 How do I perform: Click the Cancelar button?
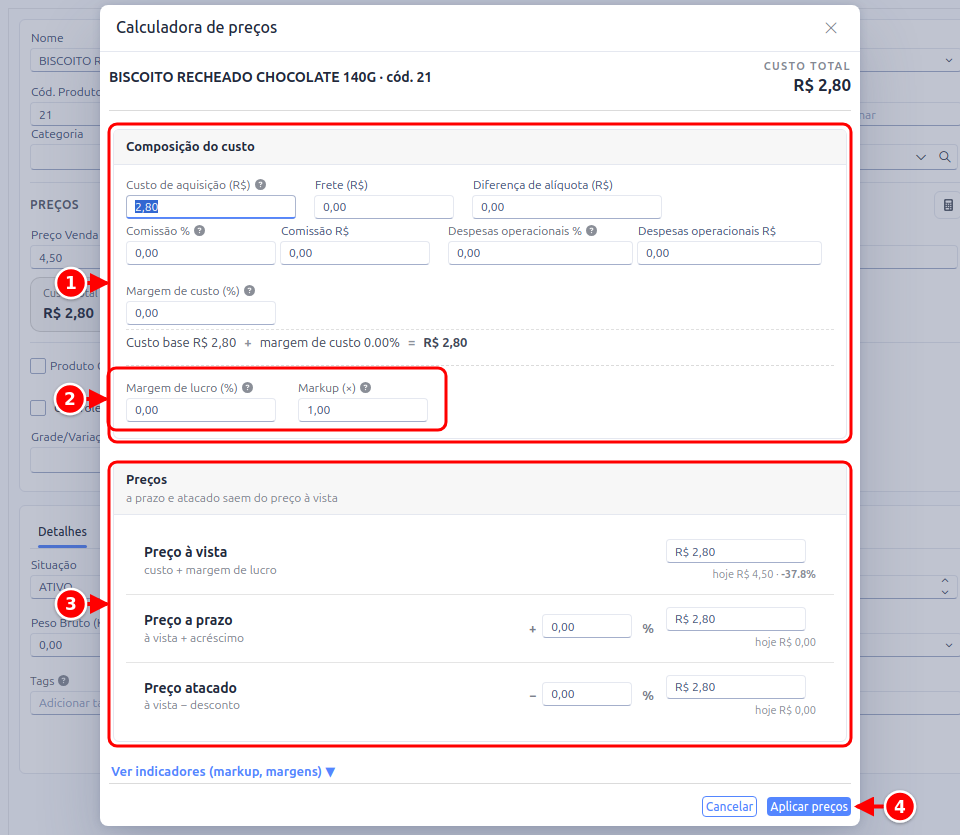(x=729, y=806)
